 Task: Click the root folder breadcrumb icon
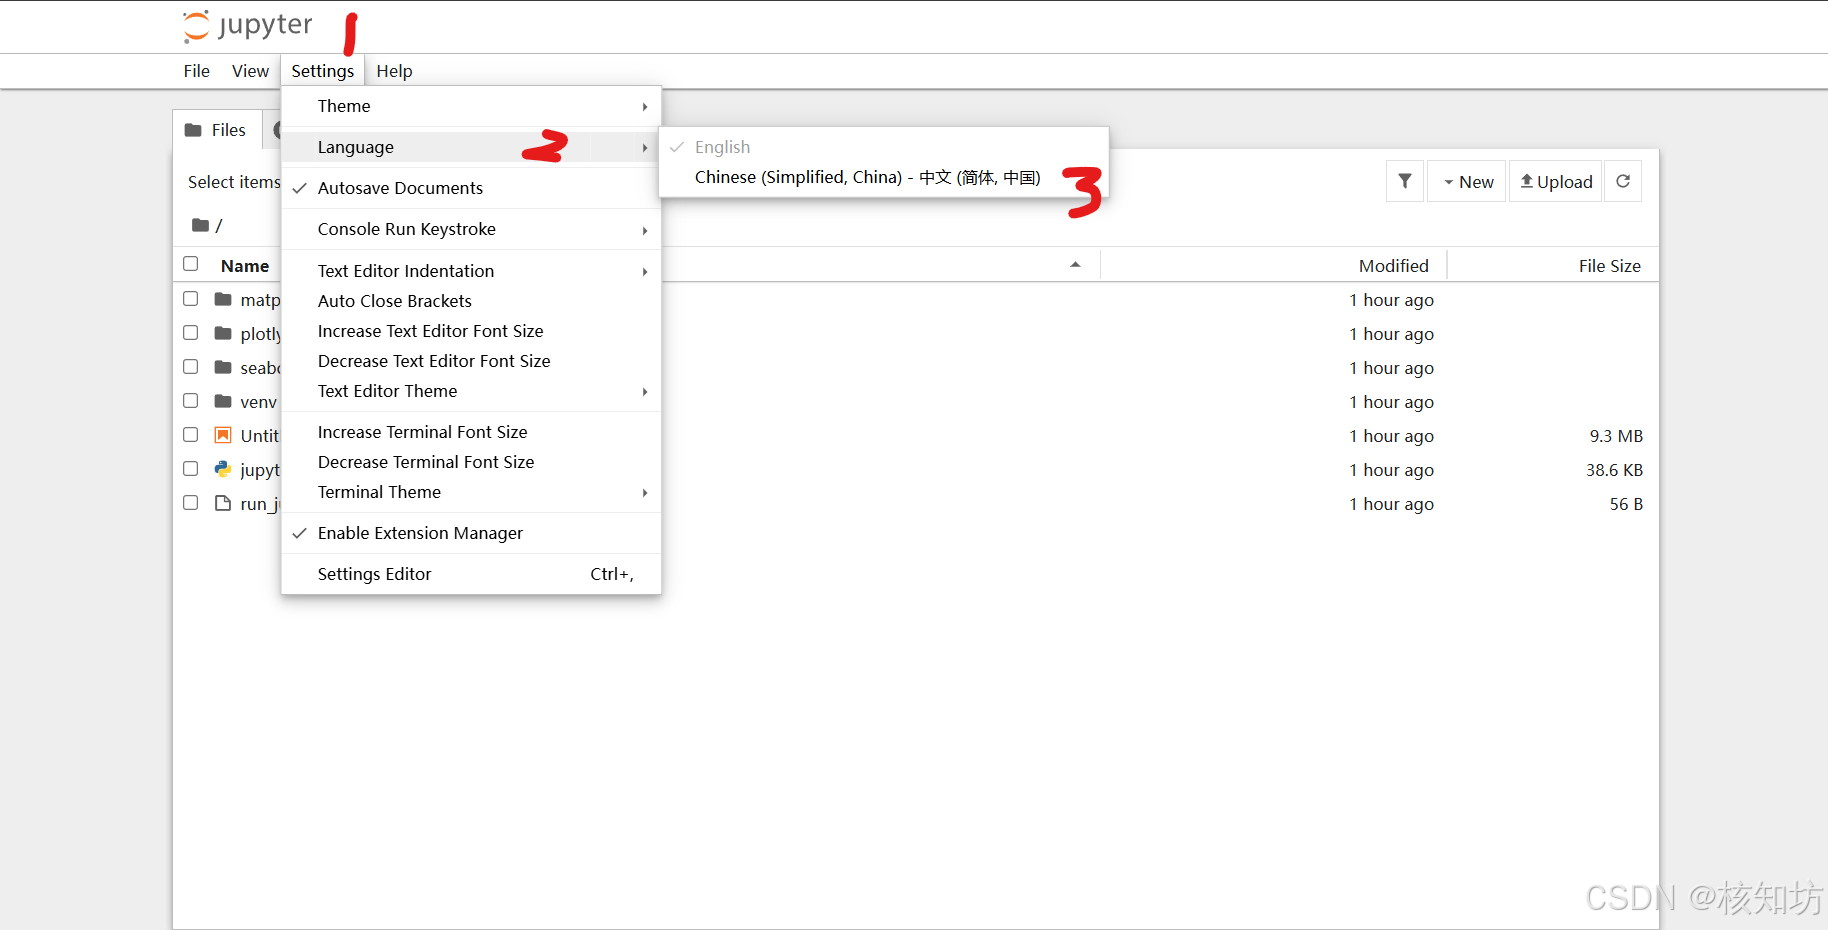[x=200, y=225]
